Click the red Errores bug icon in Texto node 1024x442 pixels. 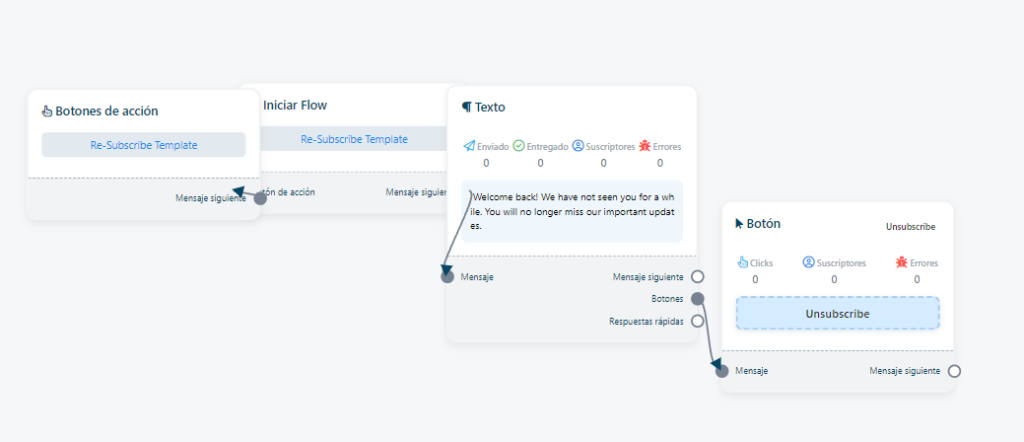644,146
